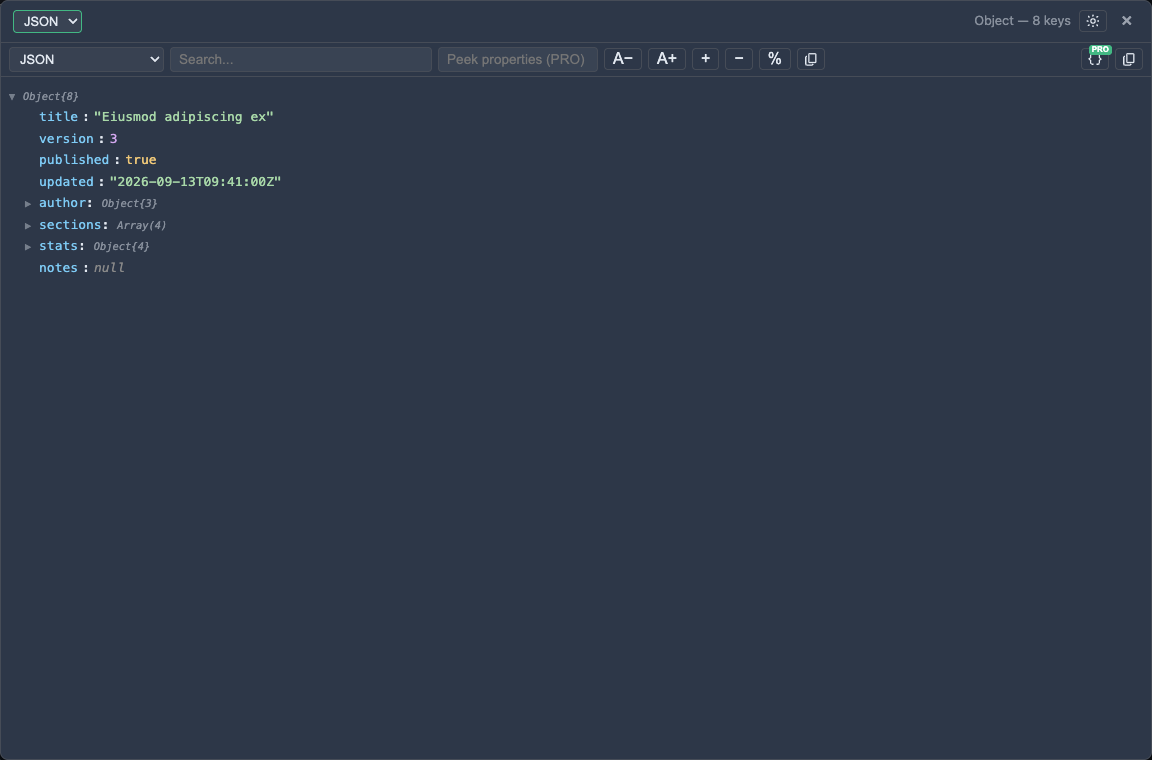Click the copy icon beside the PRO button
1152x760 pixels.
(1128, 59)
